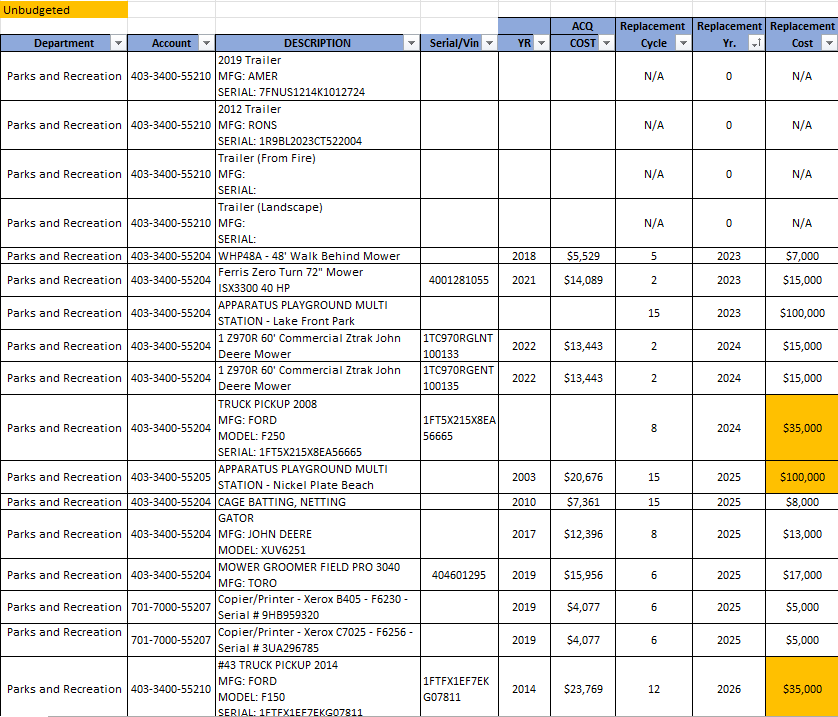The image size is (838, 717).
Task: Select serial cell 1TC970RGLNT100133
Action: click(459, 346)
